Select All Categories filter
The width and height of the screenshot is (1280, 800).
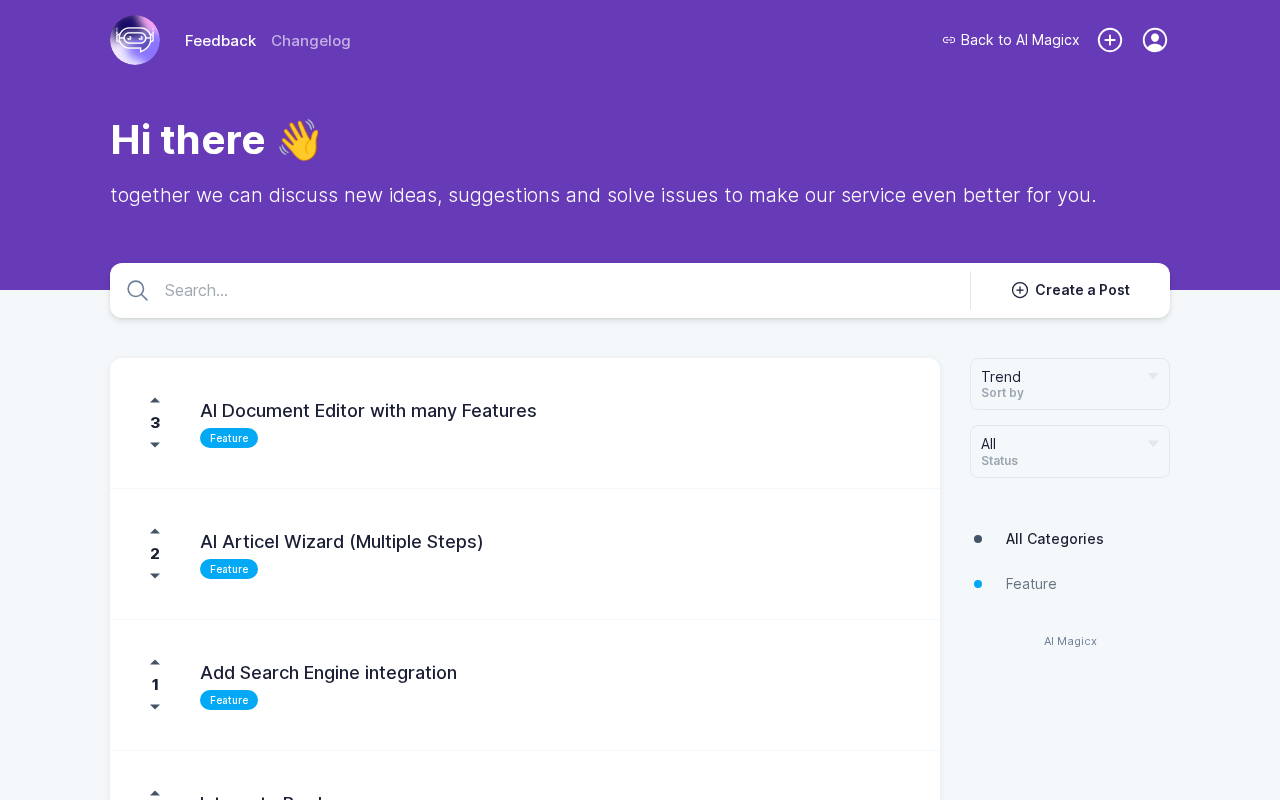click(1054, 539)
